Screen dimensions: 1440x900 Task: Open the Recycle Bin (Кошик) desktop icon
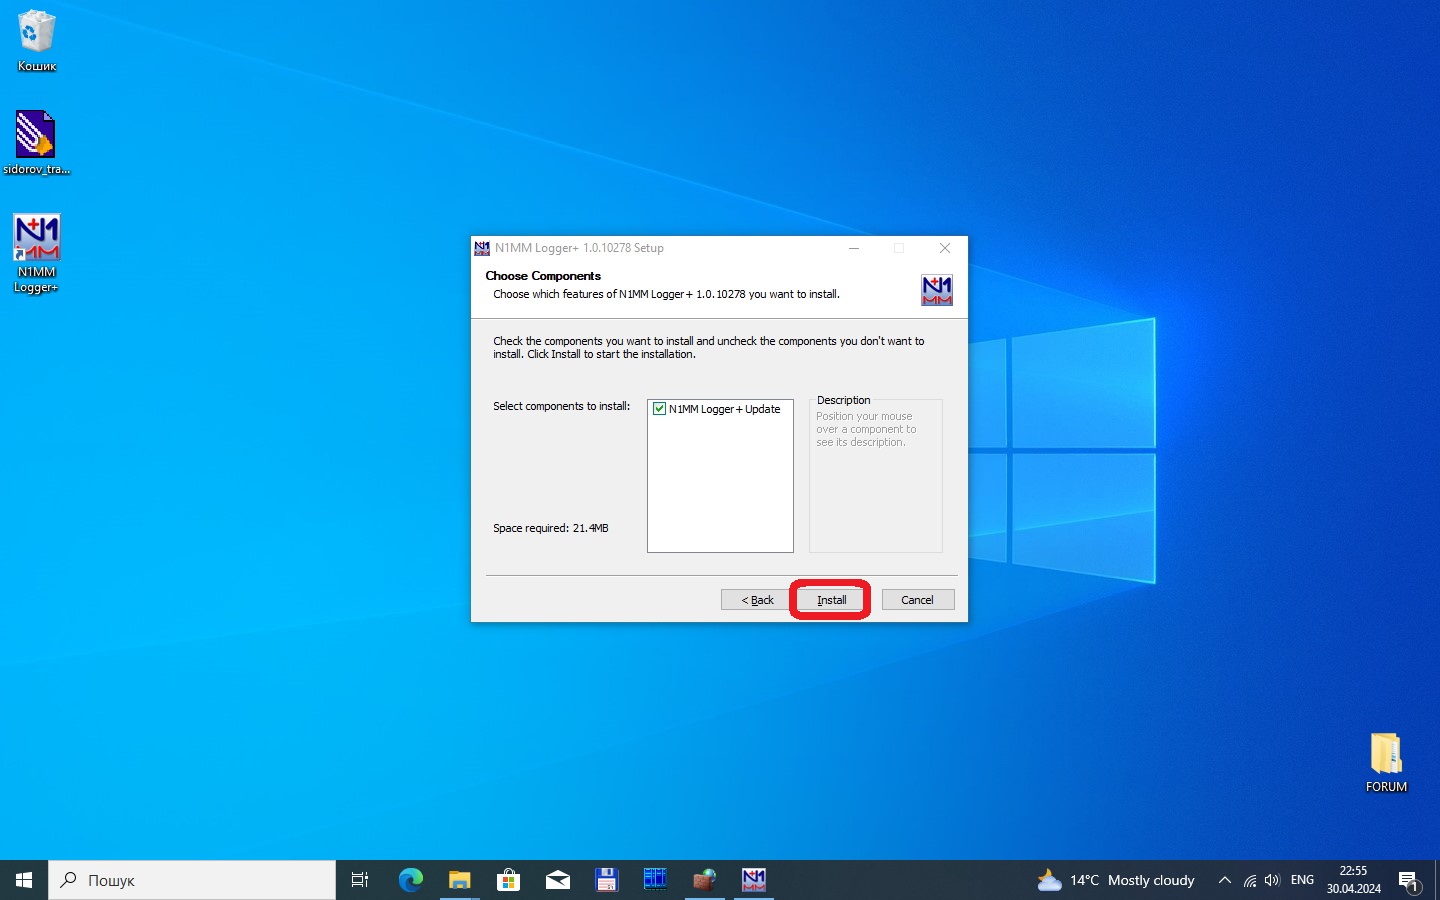click(x=37, y=41)
